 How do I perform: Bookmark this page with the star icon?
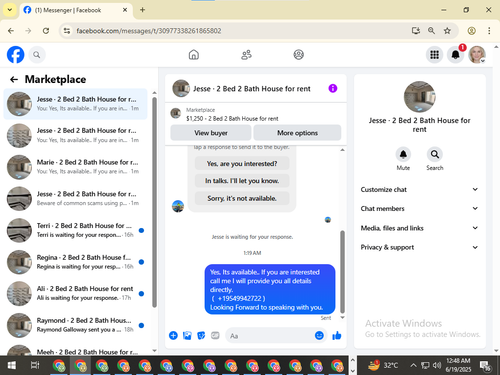(447, 31)
